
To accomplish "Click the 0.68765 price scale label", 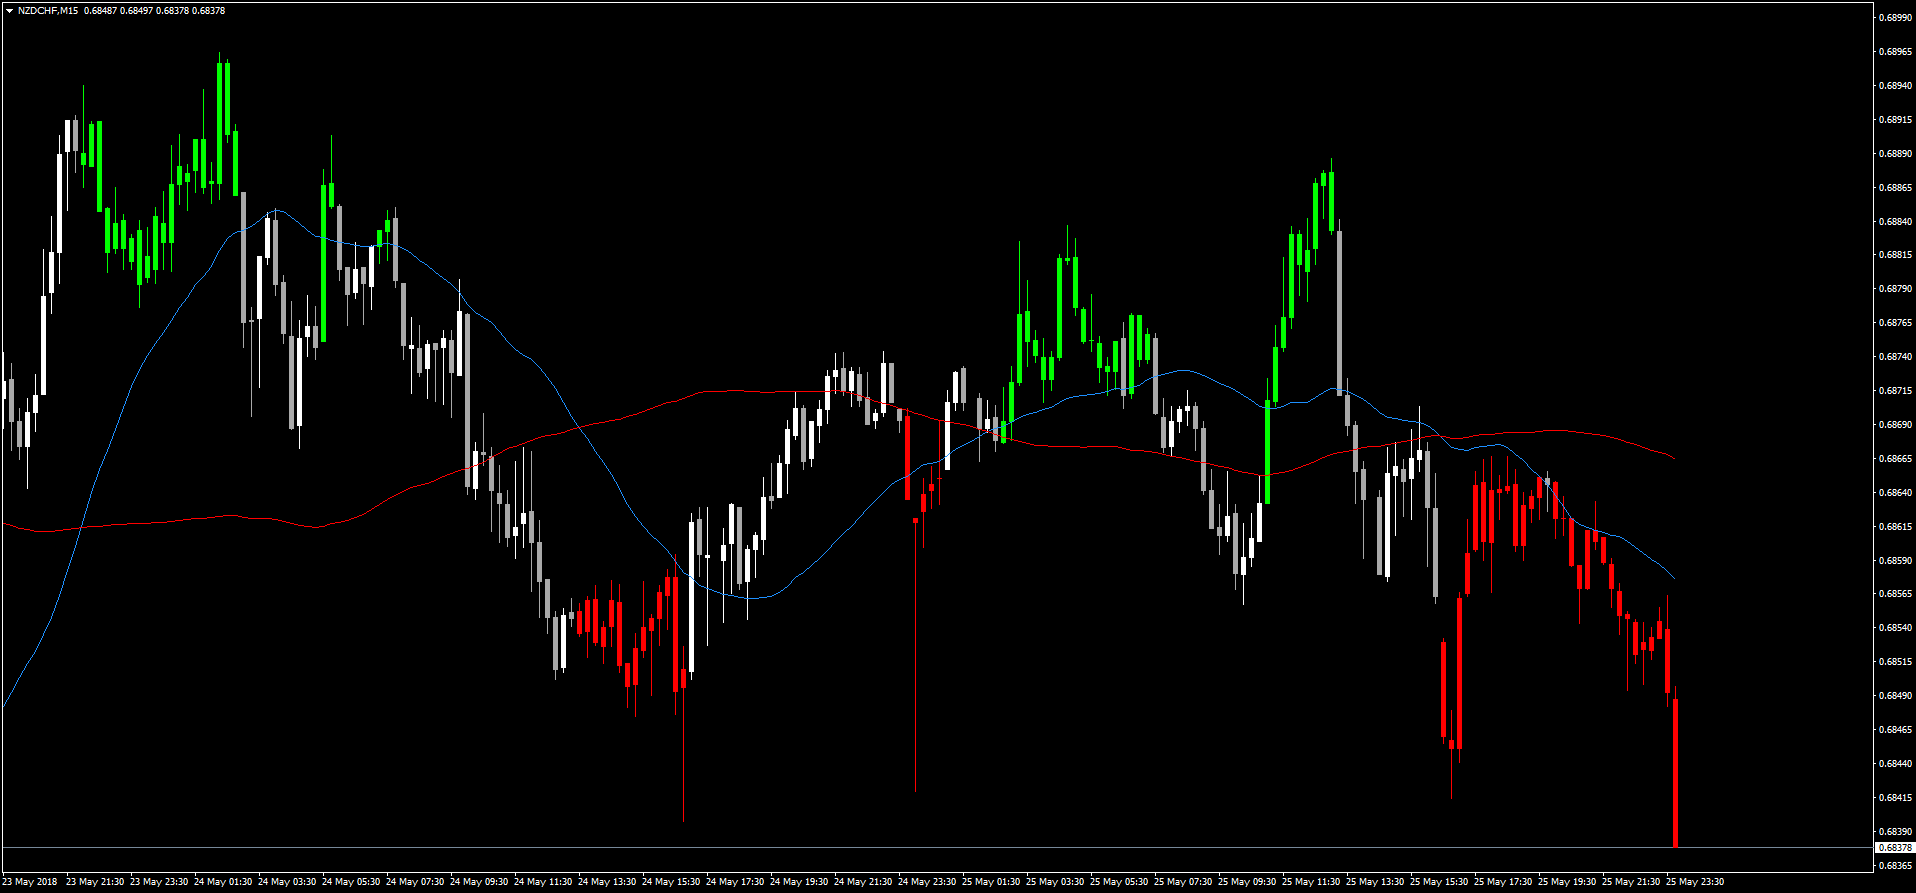I will point(1895,323).
